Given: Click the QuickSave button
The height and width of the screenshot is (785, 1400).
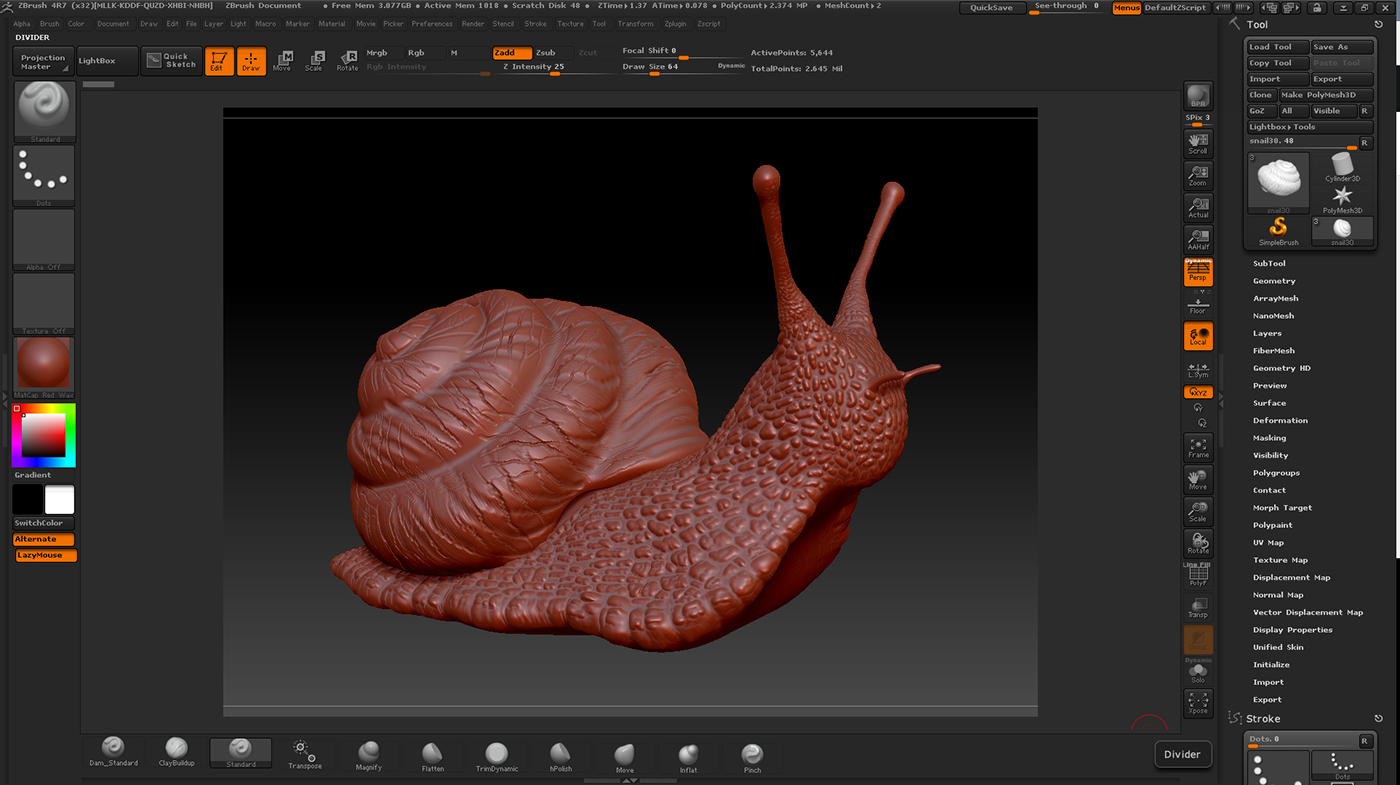Looking at the screenshot, I should point(992,7).
